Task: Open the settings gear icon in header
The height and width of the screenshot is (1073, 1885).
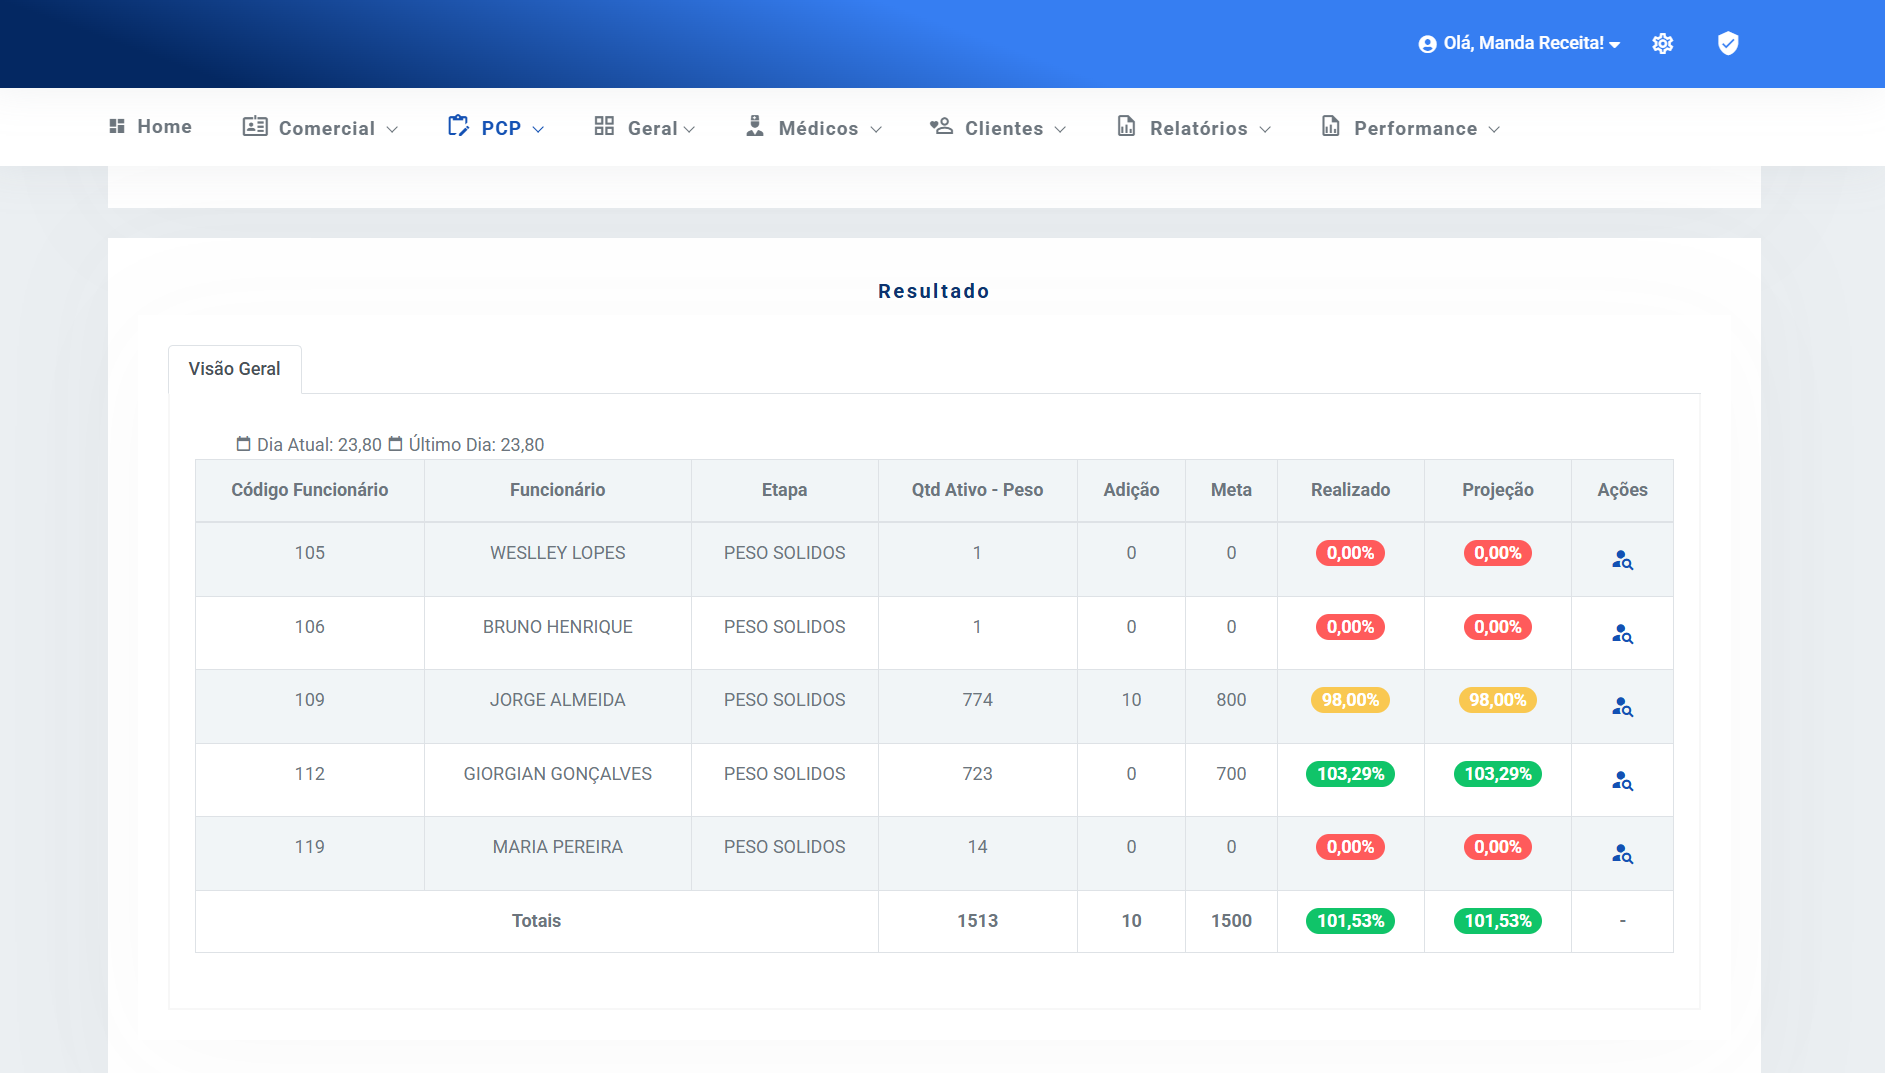Action: click(1662, 44)
